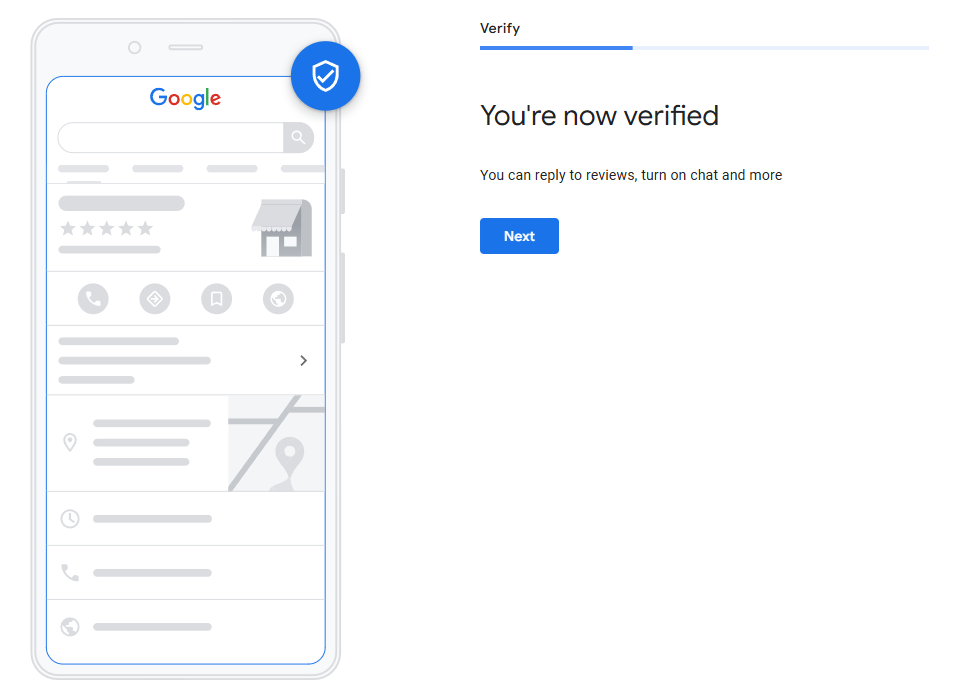The image size is (967, 696).
Task: Click the search magnifier icon in the search bar
Action: [299, 137]
